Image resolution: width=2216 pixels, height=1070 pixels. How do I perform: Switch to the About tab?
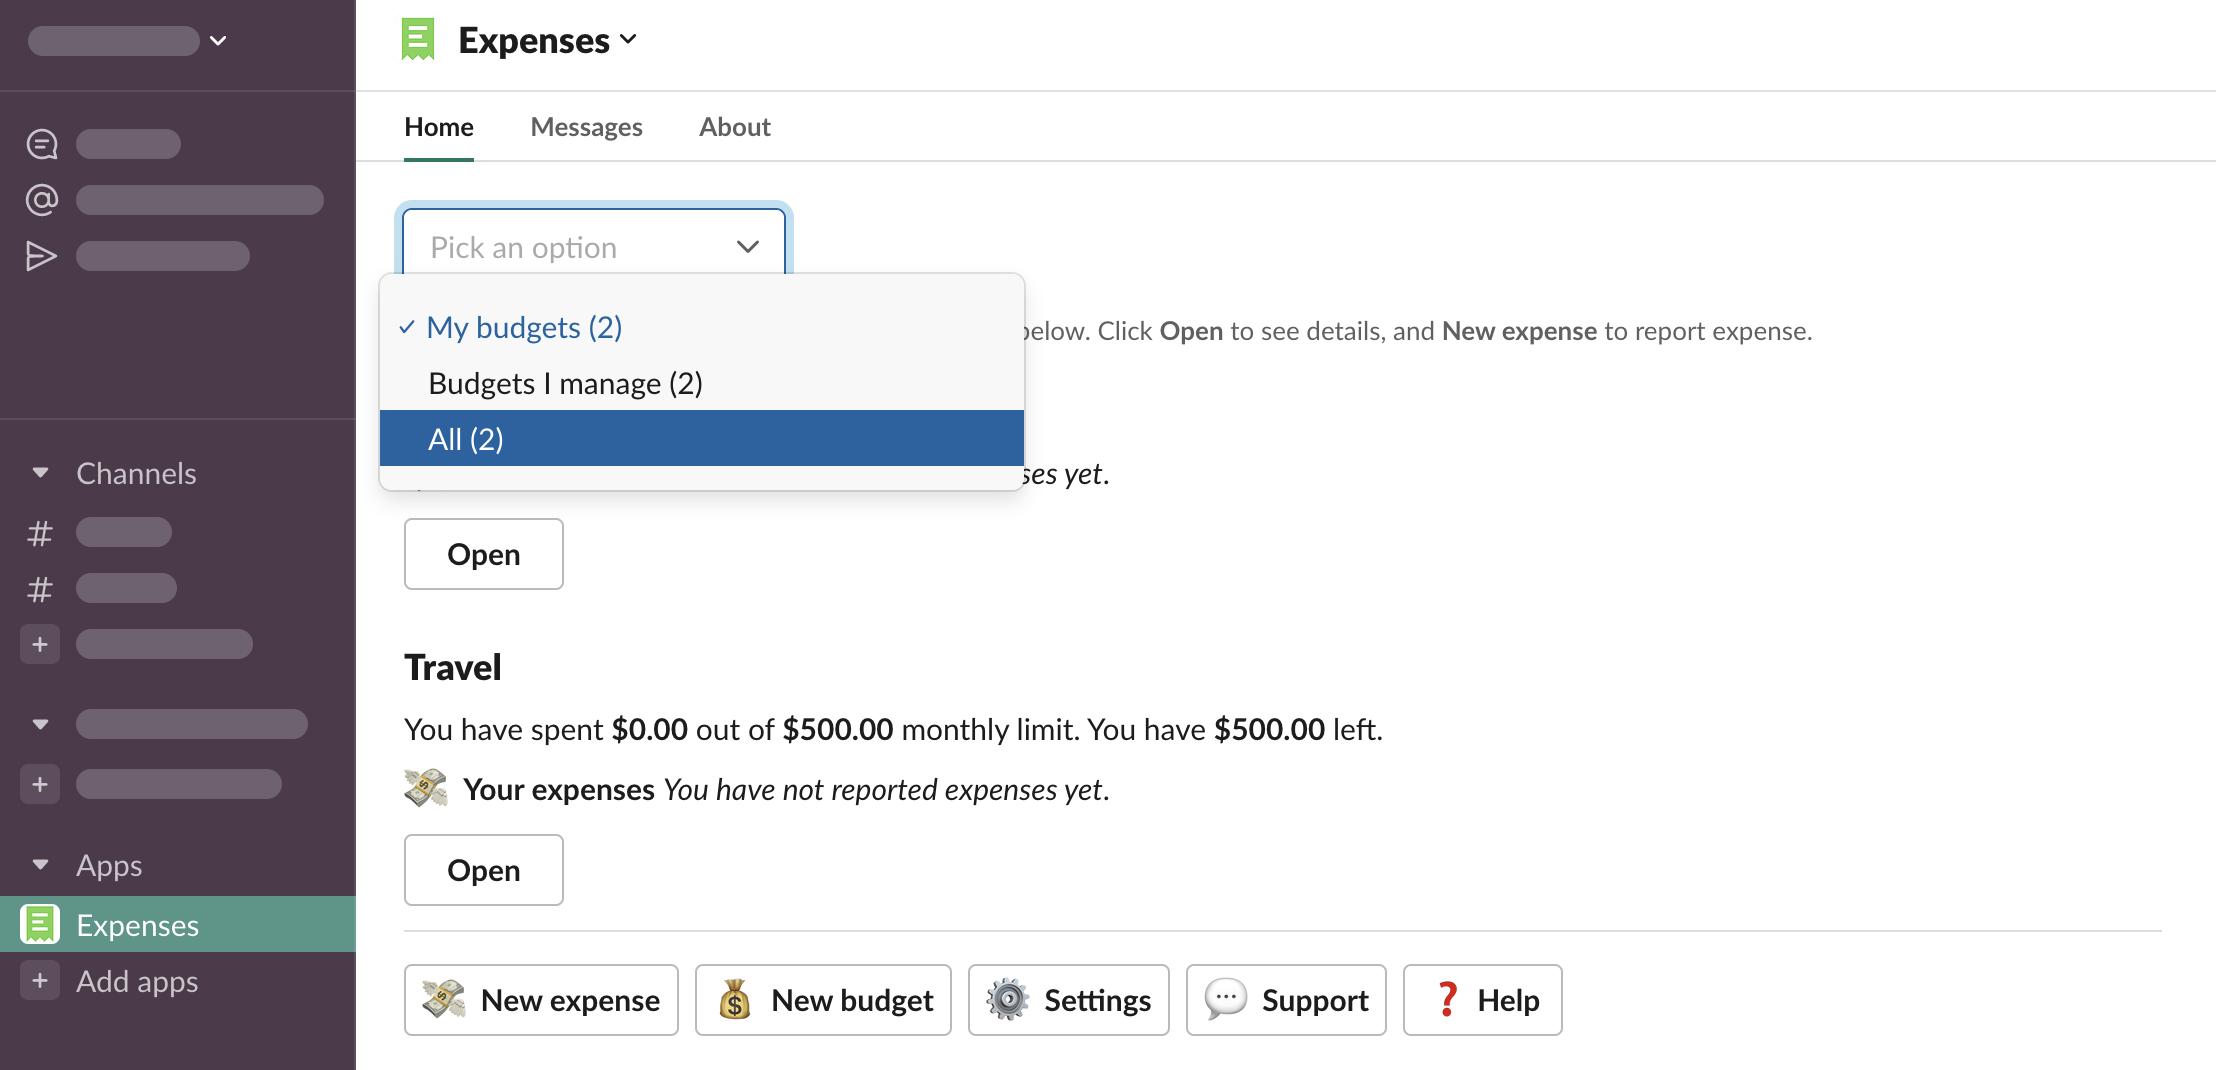point(734,127)
